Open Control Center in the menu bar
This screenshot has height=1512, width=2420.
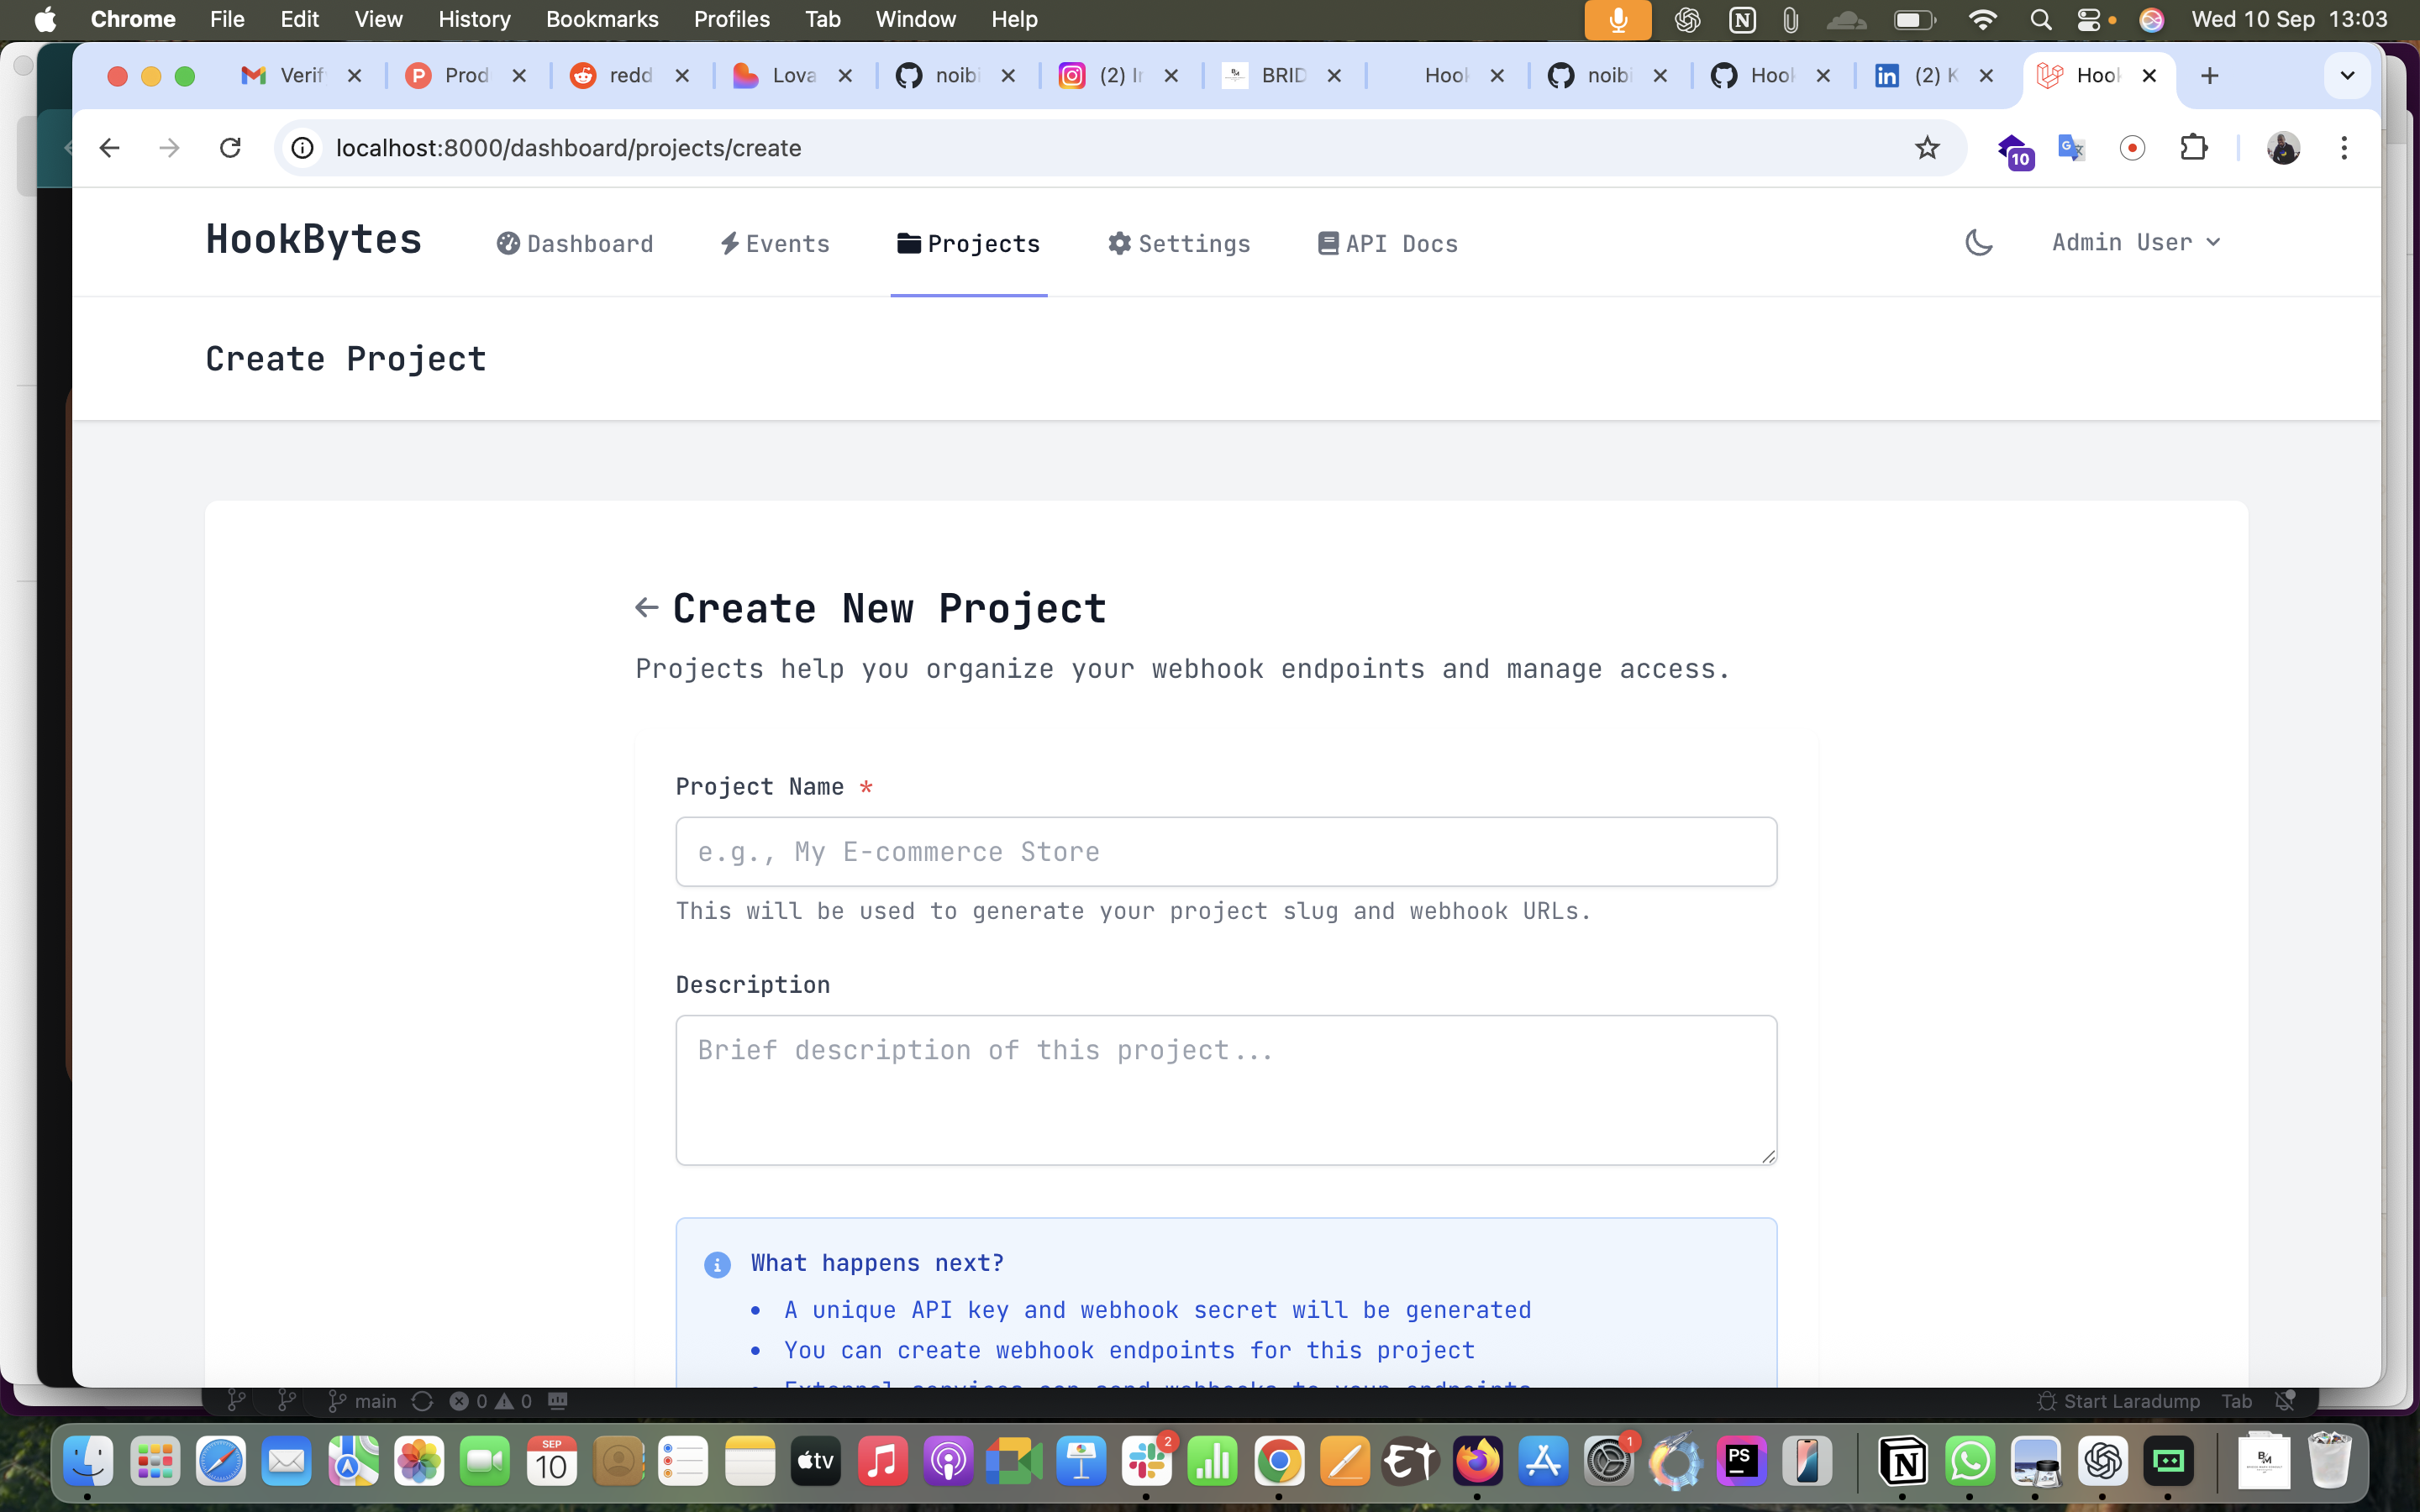pos(2088,19)
